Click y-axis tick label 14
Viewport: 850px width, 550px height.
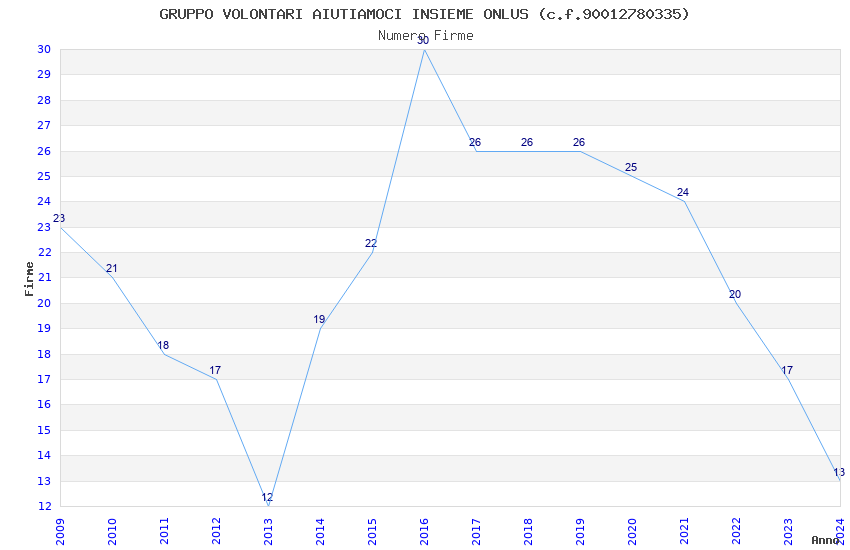point(44,455)
